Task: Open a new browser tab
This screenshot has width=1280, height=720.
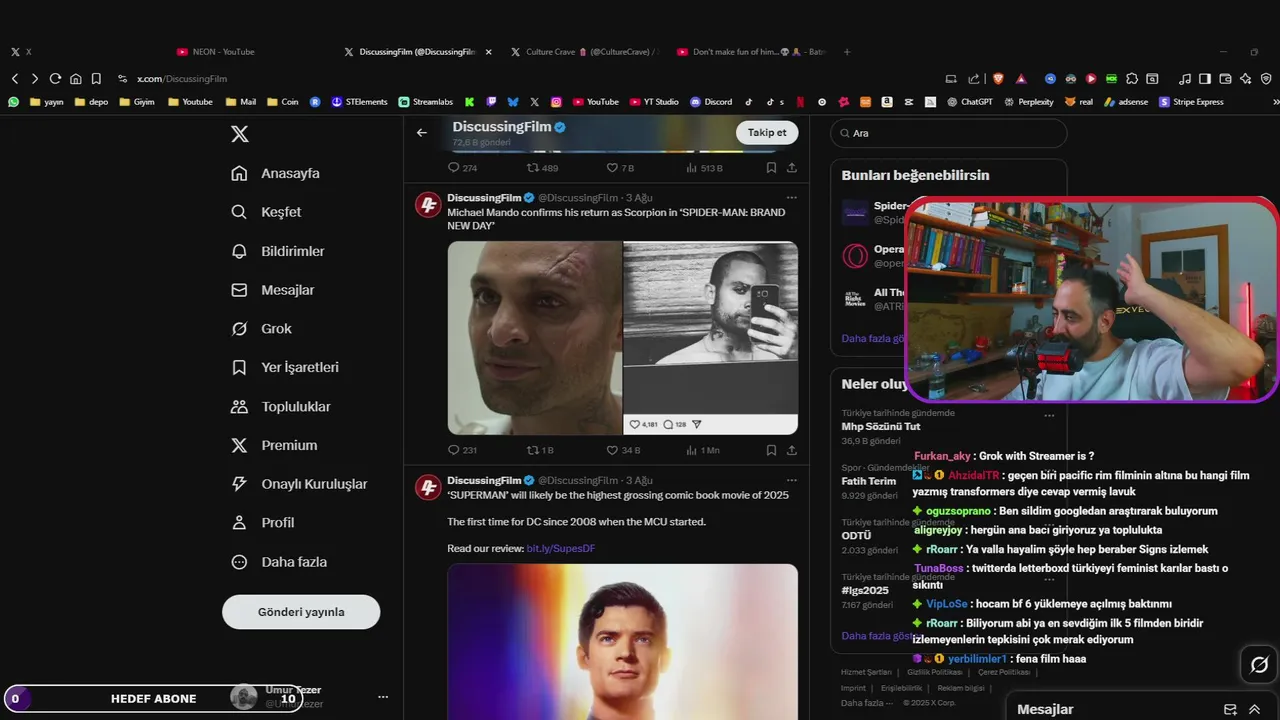Action: pos(847,52)
